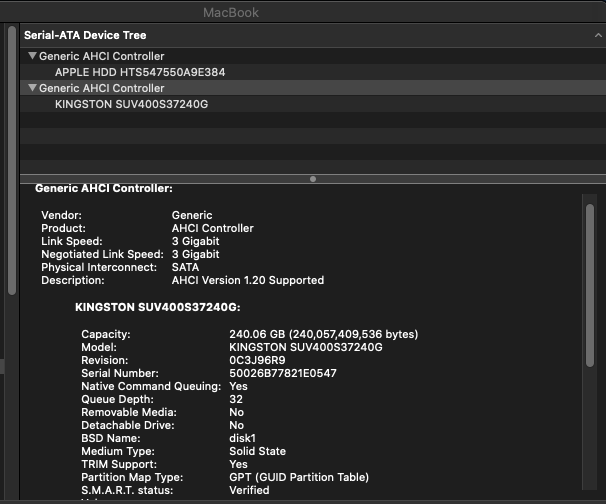Click the Model value KINGSTON SUV400S37240G
The width and height of the screenshot is (606, 504).
(306, 347)
